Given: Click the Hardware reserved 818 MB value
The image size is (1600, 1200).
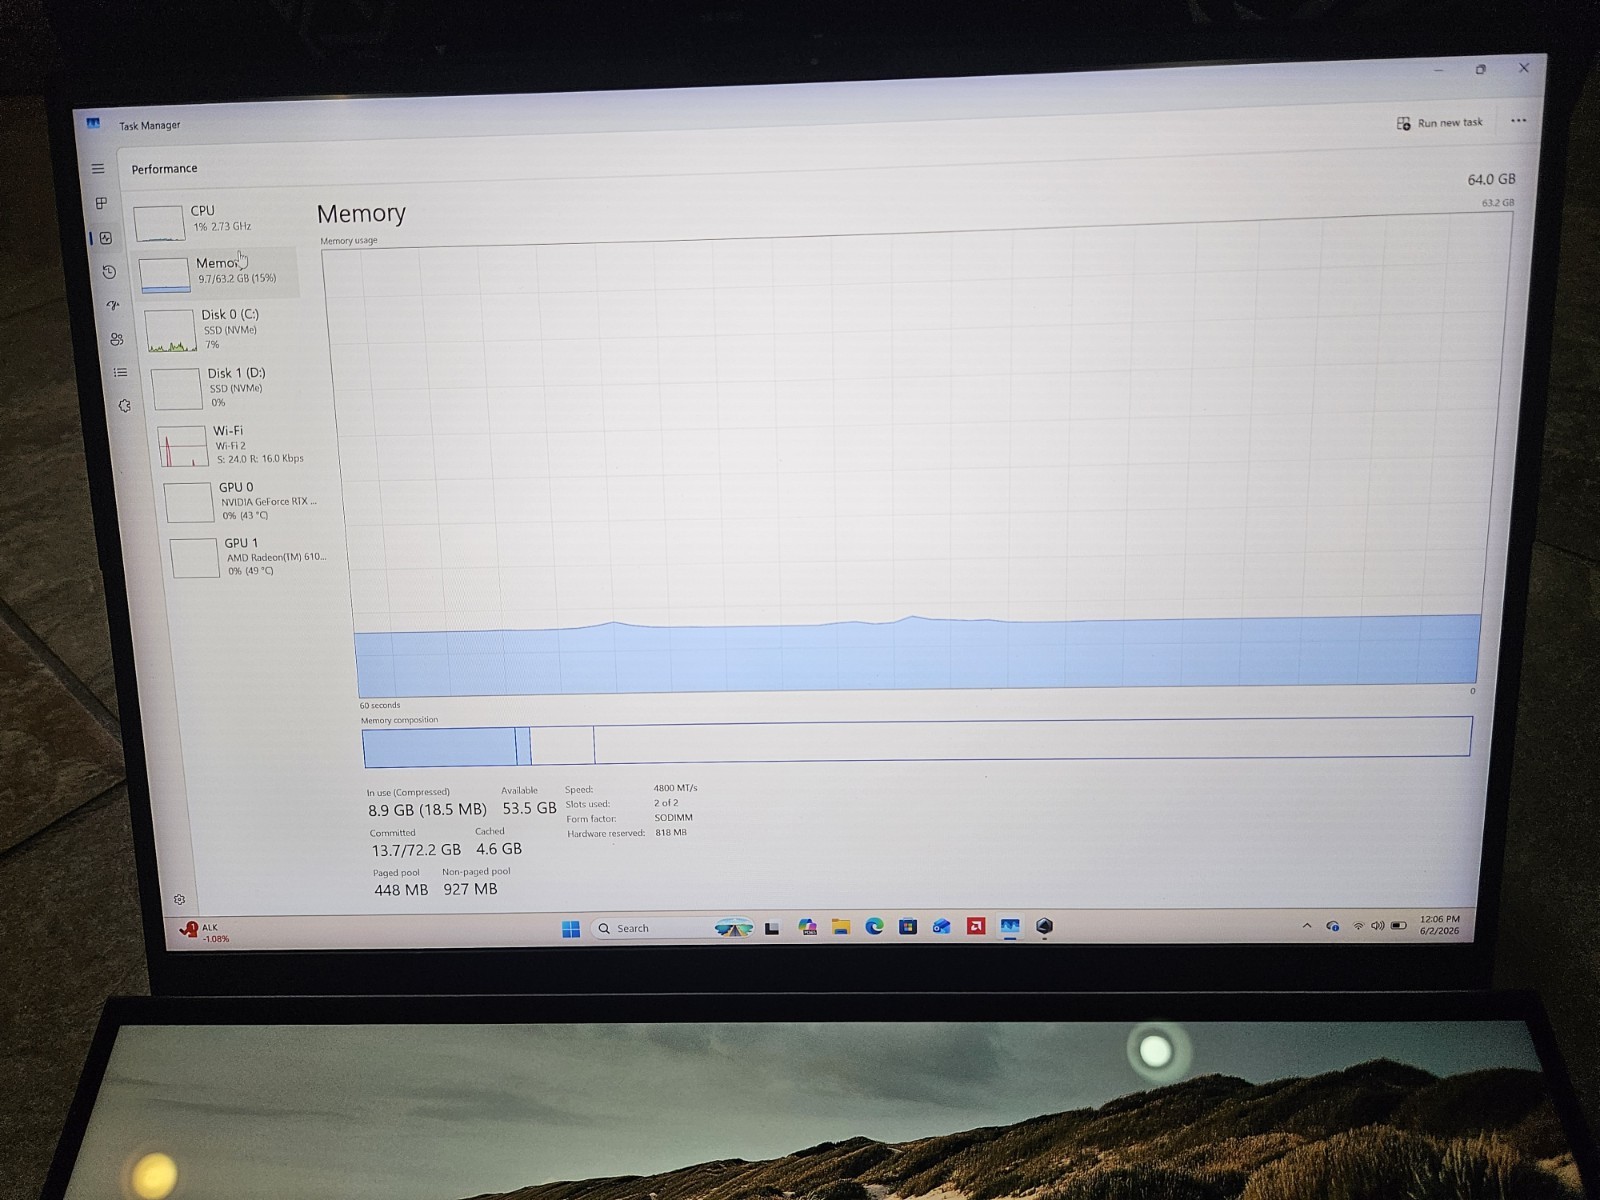Looking at the screenshot, I should tap(671, 832).
